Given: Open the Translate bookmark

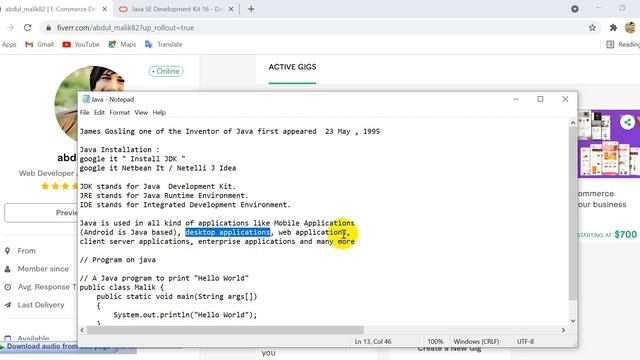Looking at the screenshot, I should (x=164, y=44).
